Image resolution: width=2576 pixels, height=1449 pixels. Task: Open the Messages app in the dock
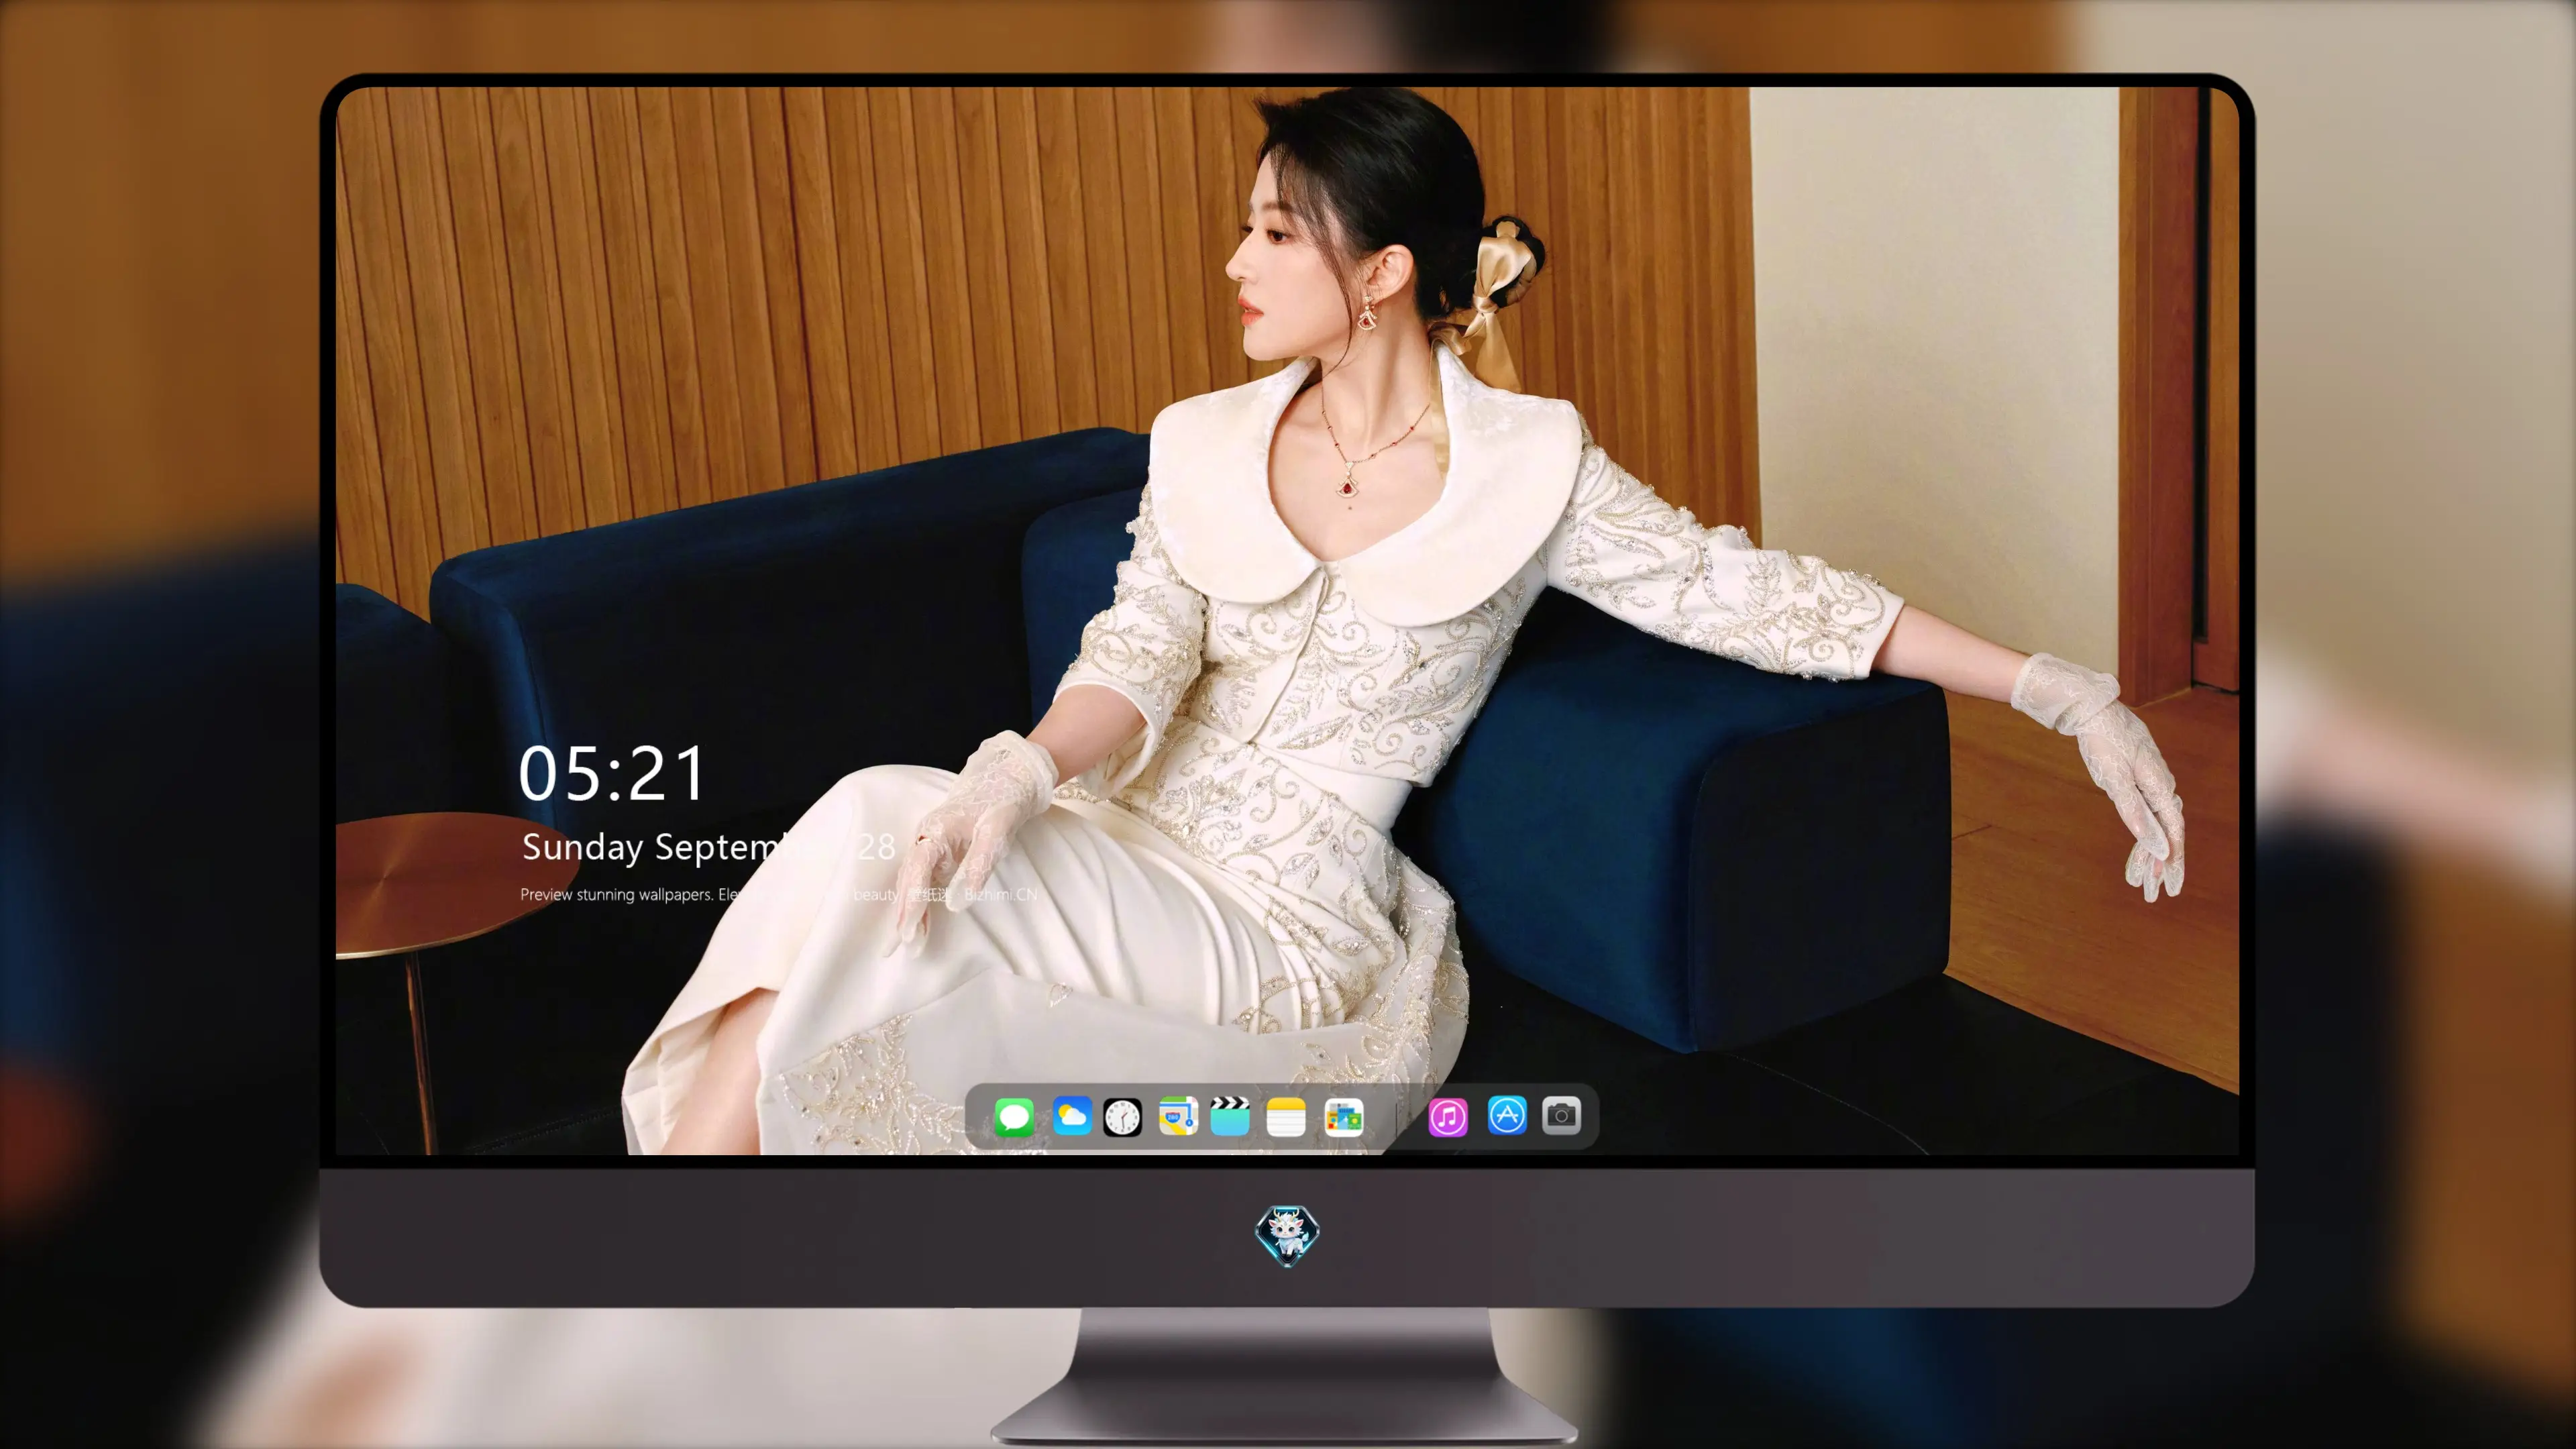coord(1014,1116)
